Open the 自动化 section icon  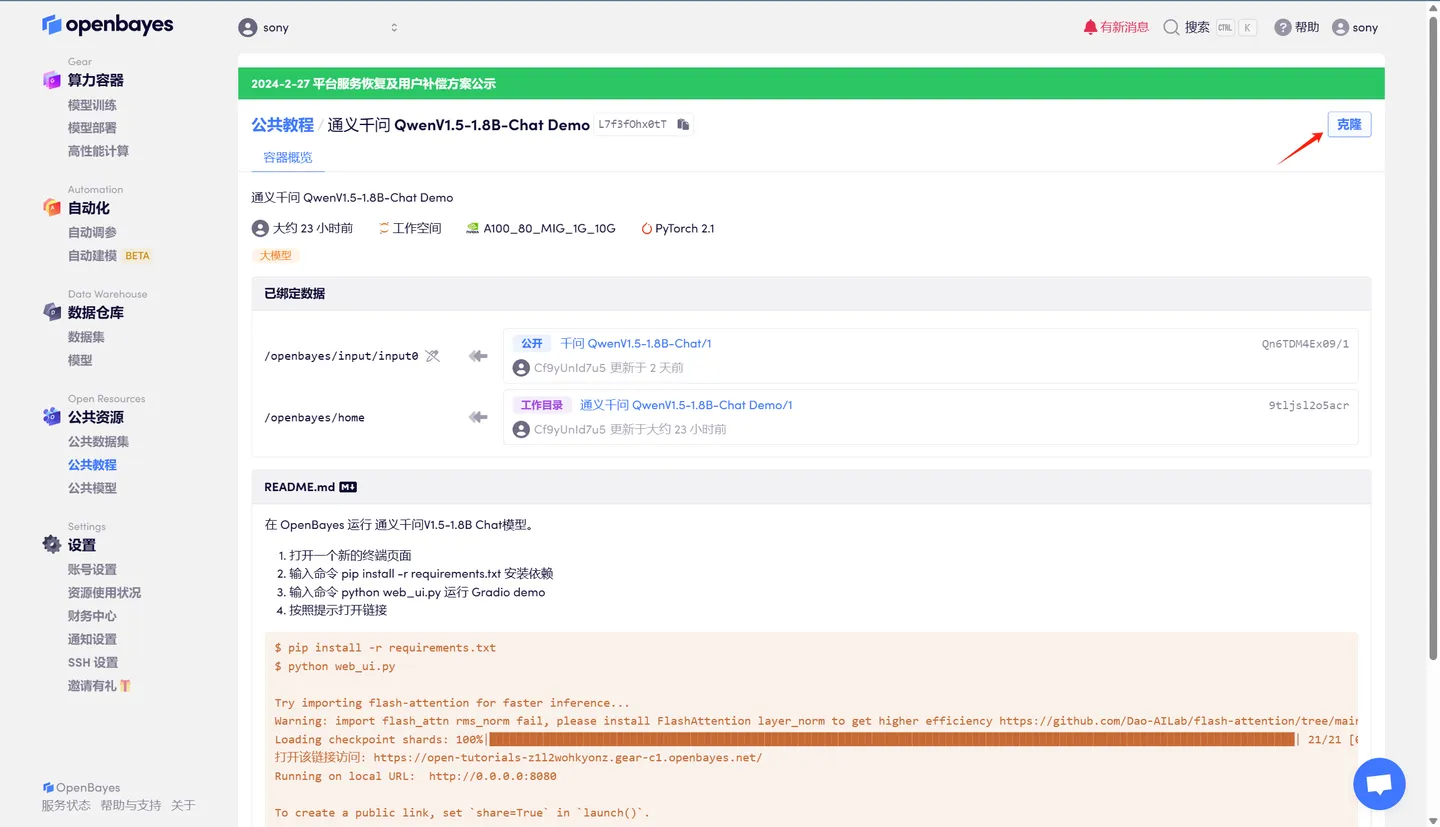tap(51, 207)
